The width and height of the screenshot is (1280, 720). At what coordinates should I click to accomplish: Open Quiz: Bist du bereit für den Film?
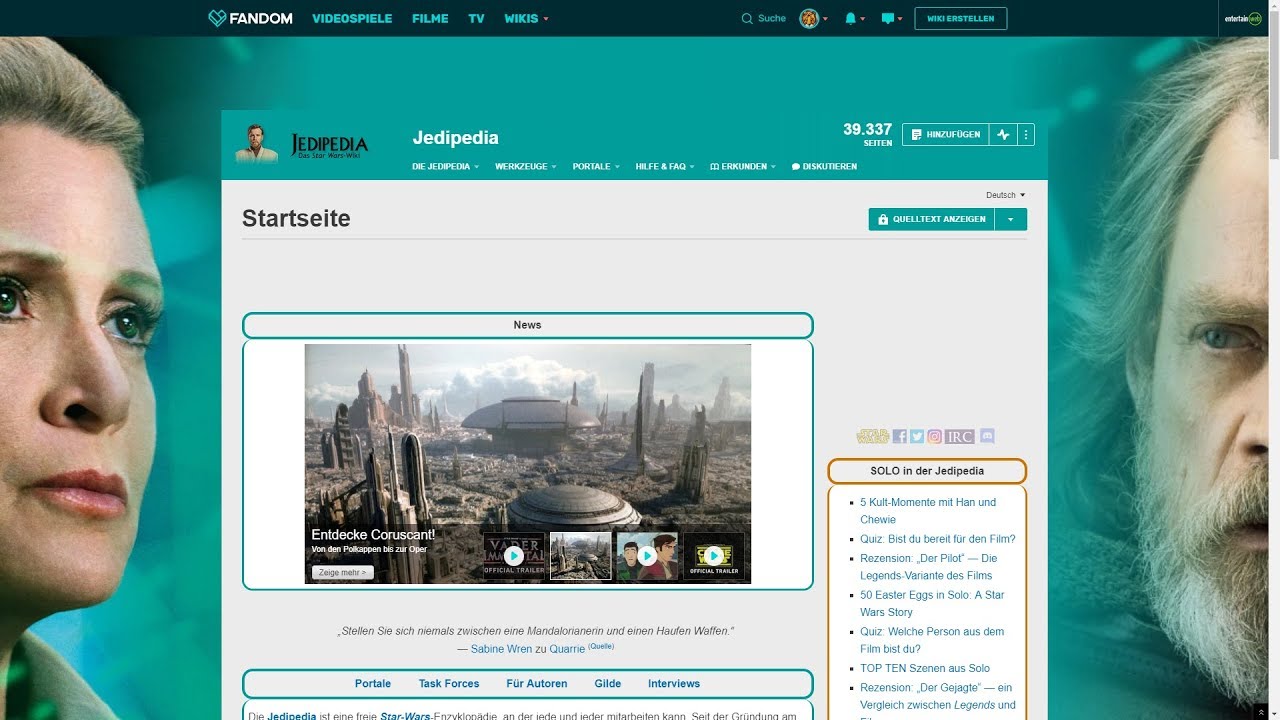(x=938, y=539)
